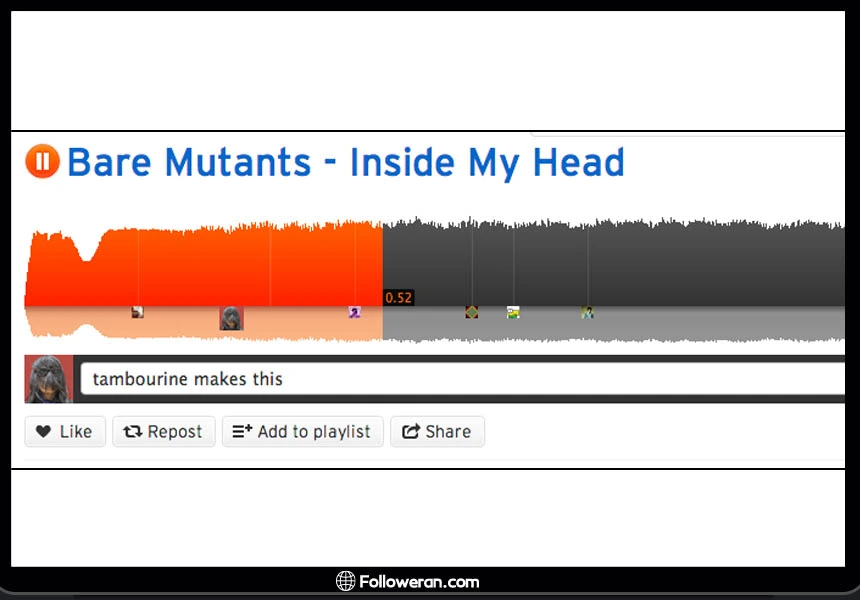Seek back within the orange played waveform
The image size is (860, 600).
[200, 265]
